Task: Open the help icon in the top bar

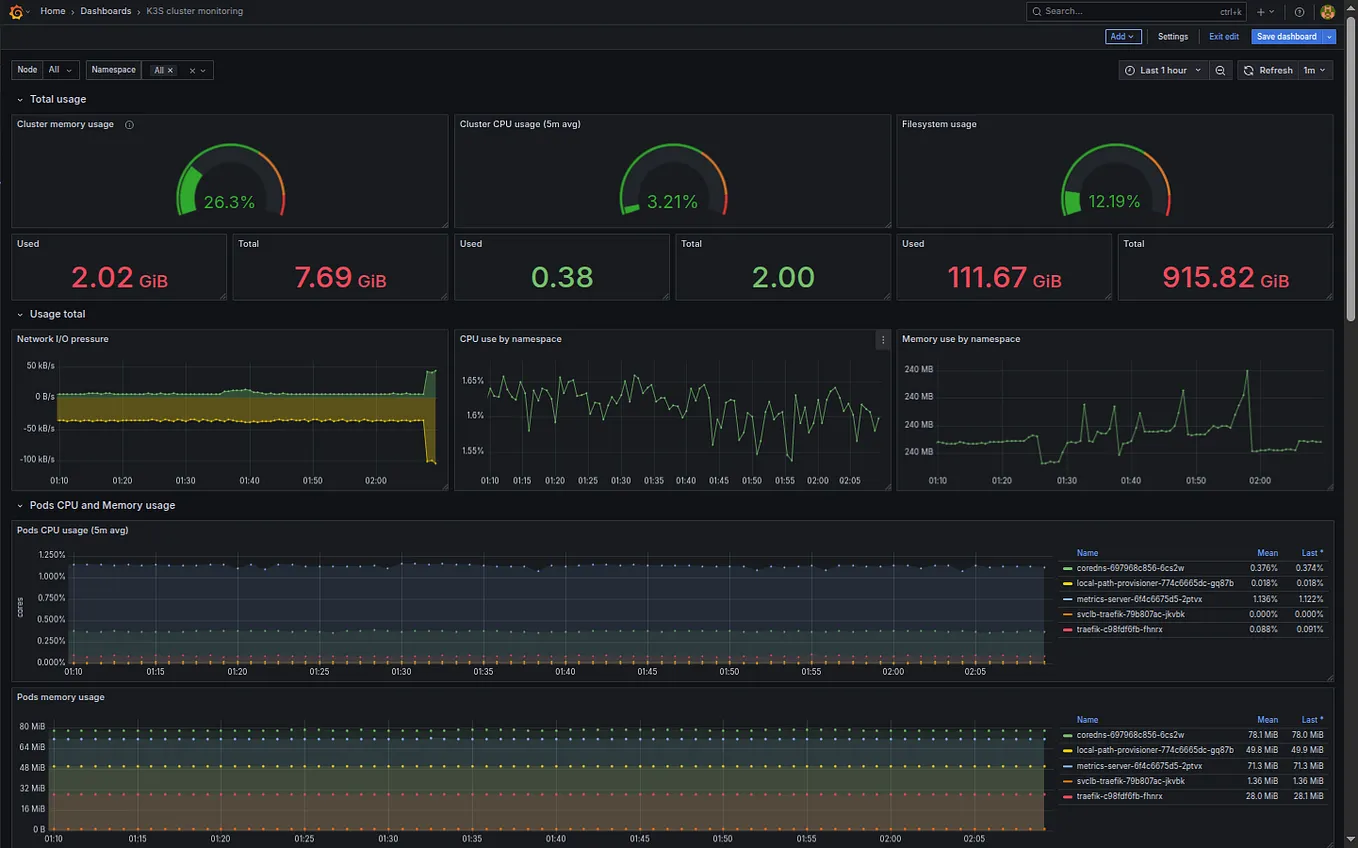Action: 1298,11
